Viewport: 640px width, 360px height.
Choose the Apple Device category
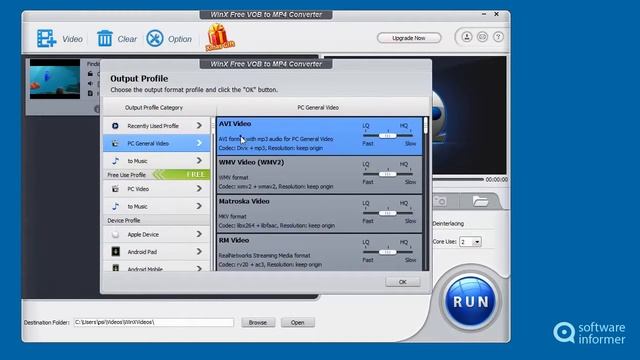point(157,234)
